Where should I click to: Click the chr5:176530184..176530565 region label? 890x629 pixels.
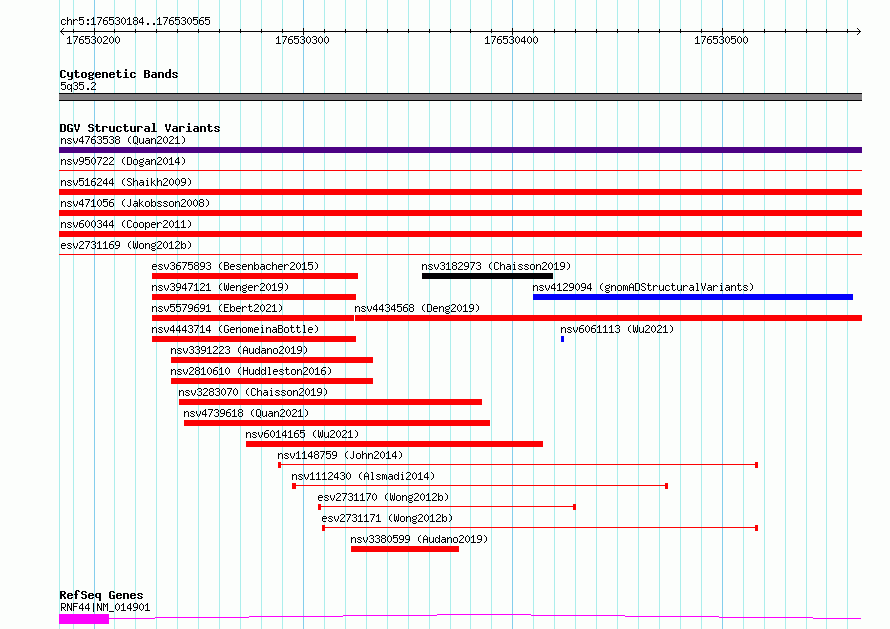coord(135,21)
